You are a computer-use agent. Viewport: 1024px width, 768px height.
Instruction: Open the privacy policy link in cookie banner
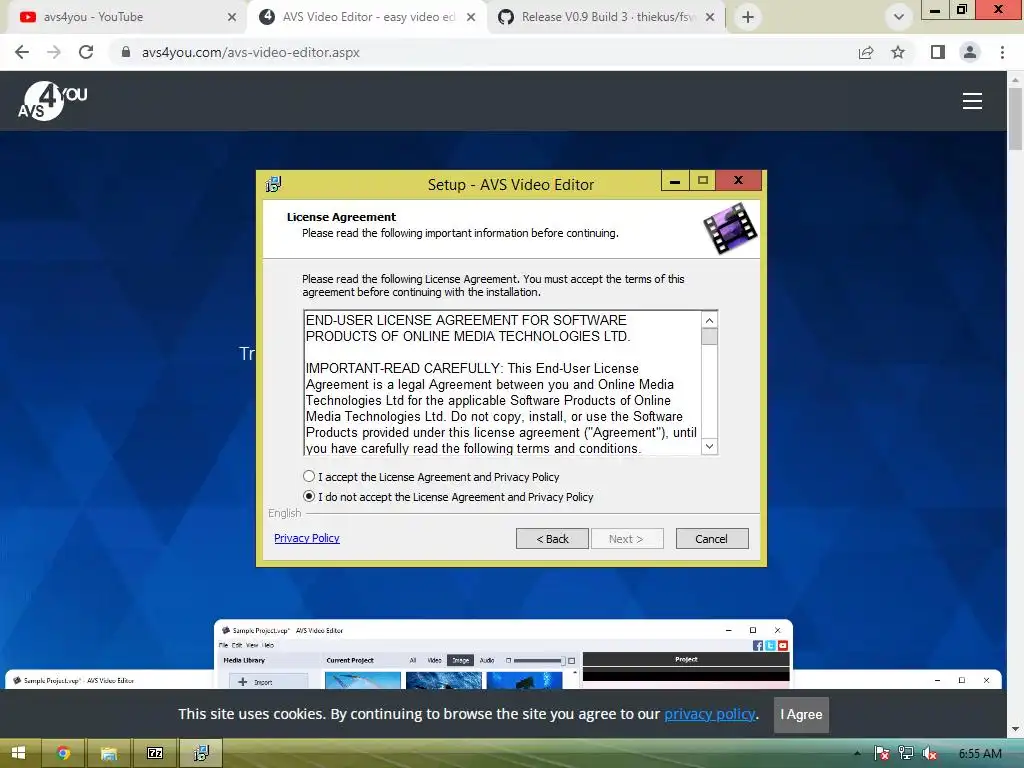click(709, 714)
